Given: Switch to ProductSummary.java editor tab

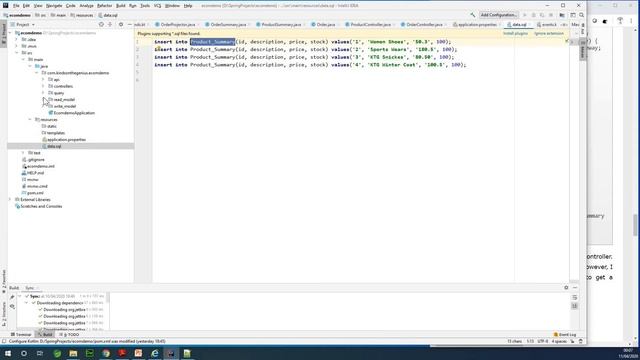Looking at the screenshot, I should point(281,24).
